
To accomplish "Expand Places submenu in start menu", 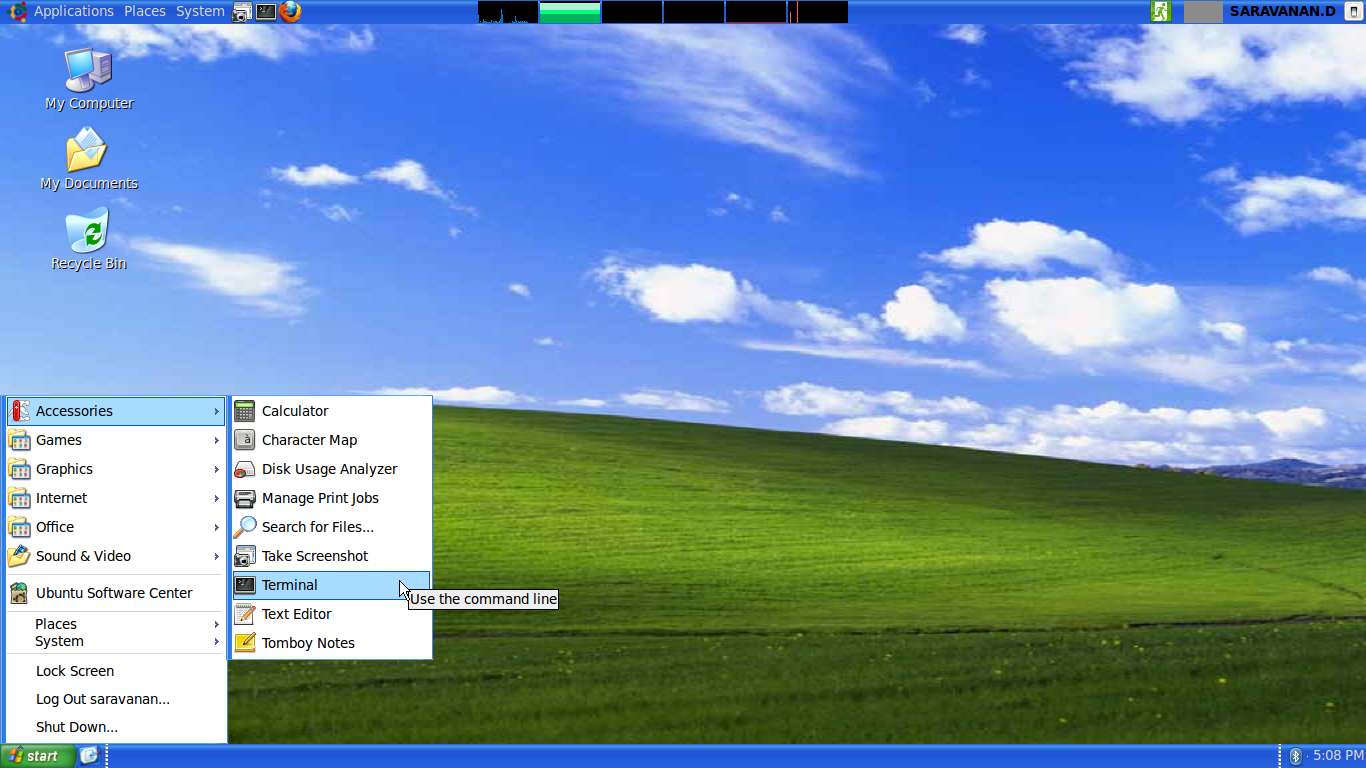I will [115, 624].
